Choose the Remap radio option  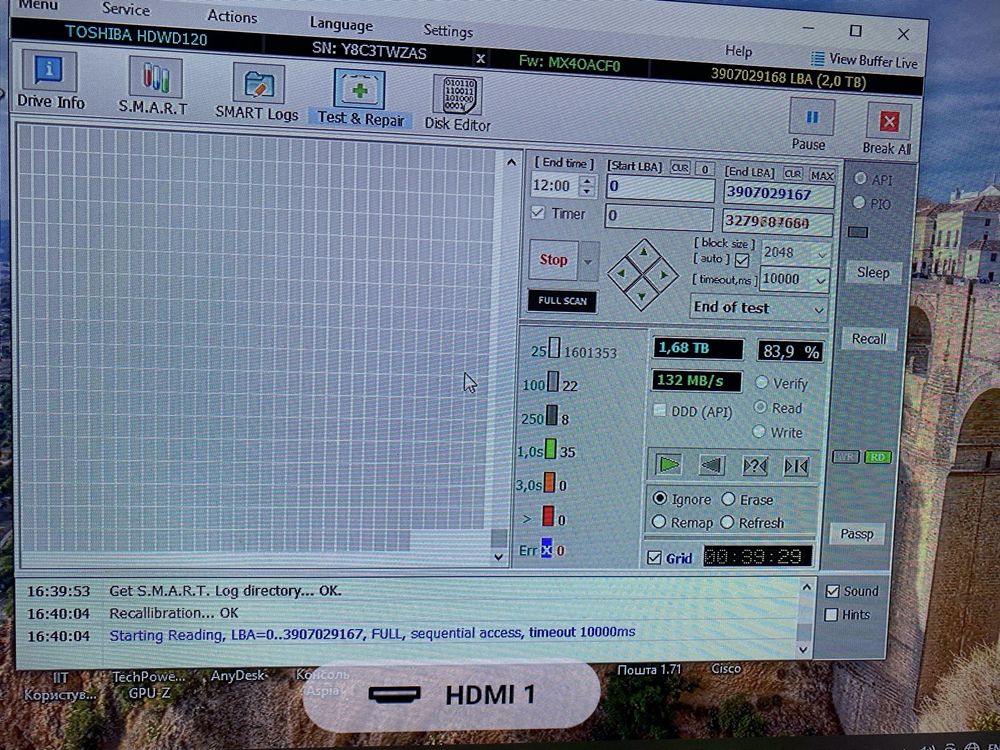[659, 522]
